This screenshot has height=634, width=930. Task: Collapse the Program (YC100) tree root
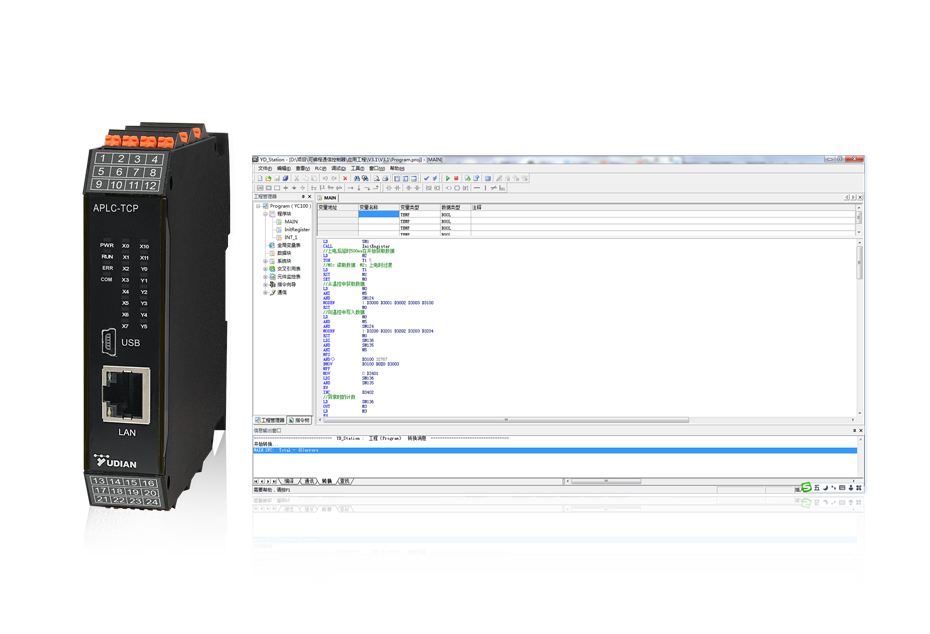pos(259,206)
